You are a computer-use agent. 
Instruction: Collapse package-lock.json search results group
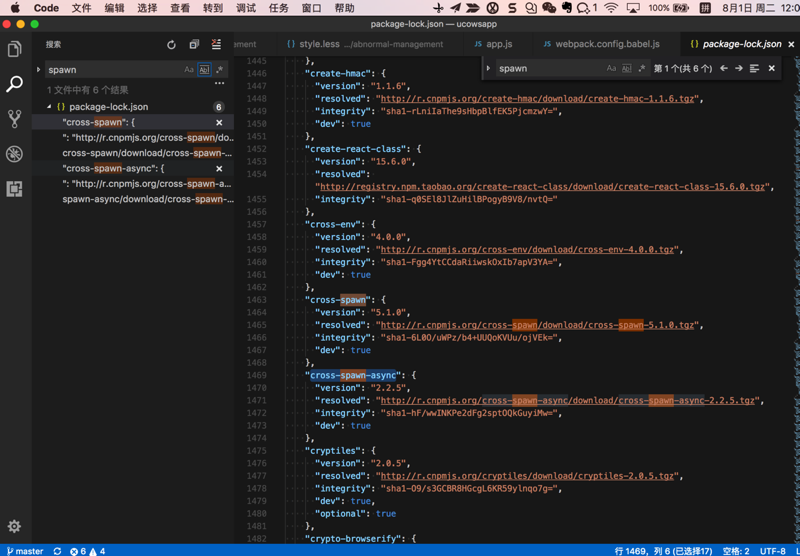click(49, 107)
